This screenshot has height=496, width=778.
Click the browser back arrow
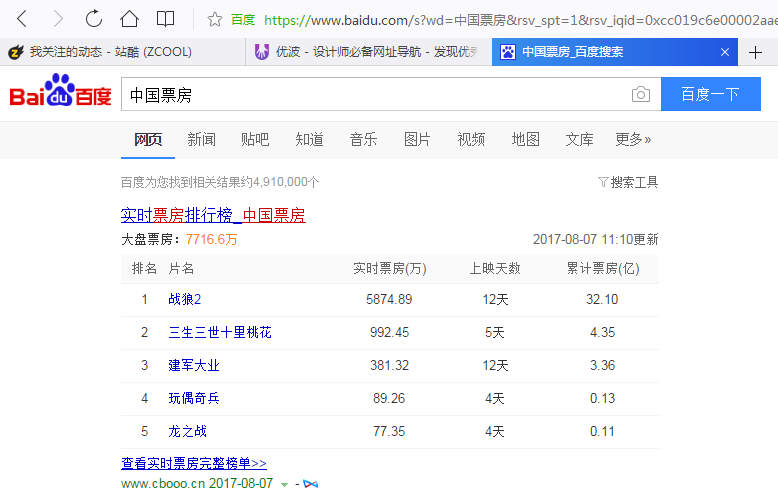22,19
